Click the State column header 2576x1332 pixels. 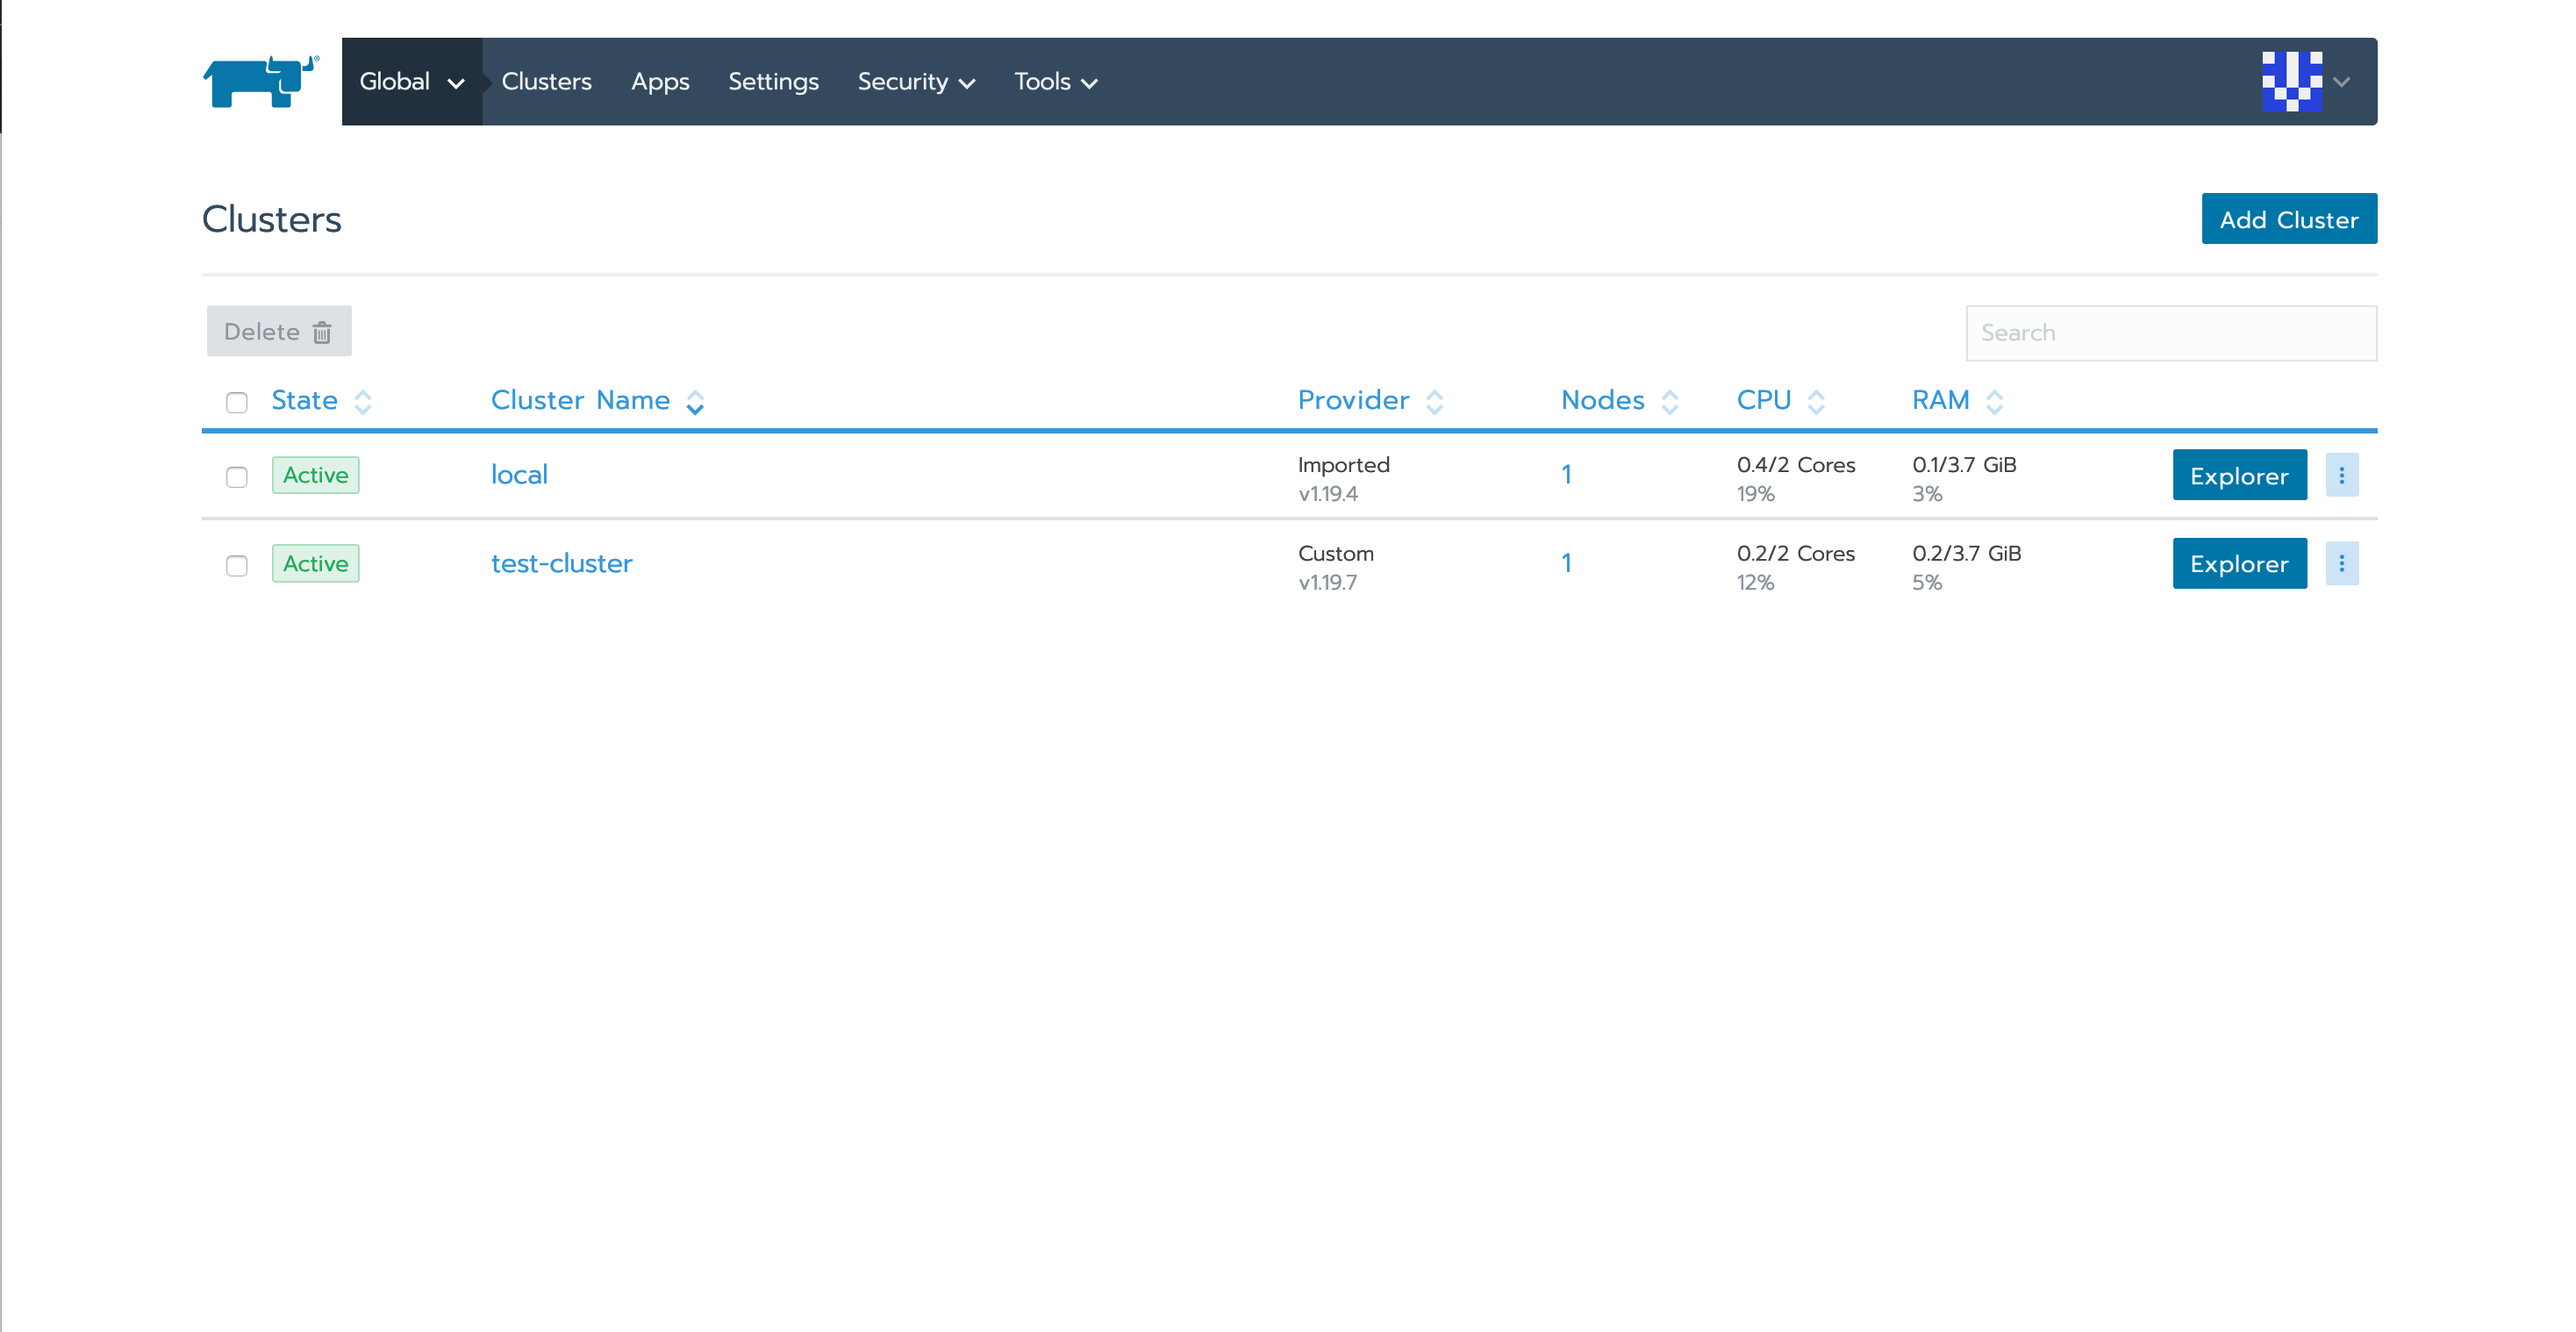304,400
